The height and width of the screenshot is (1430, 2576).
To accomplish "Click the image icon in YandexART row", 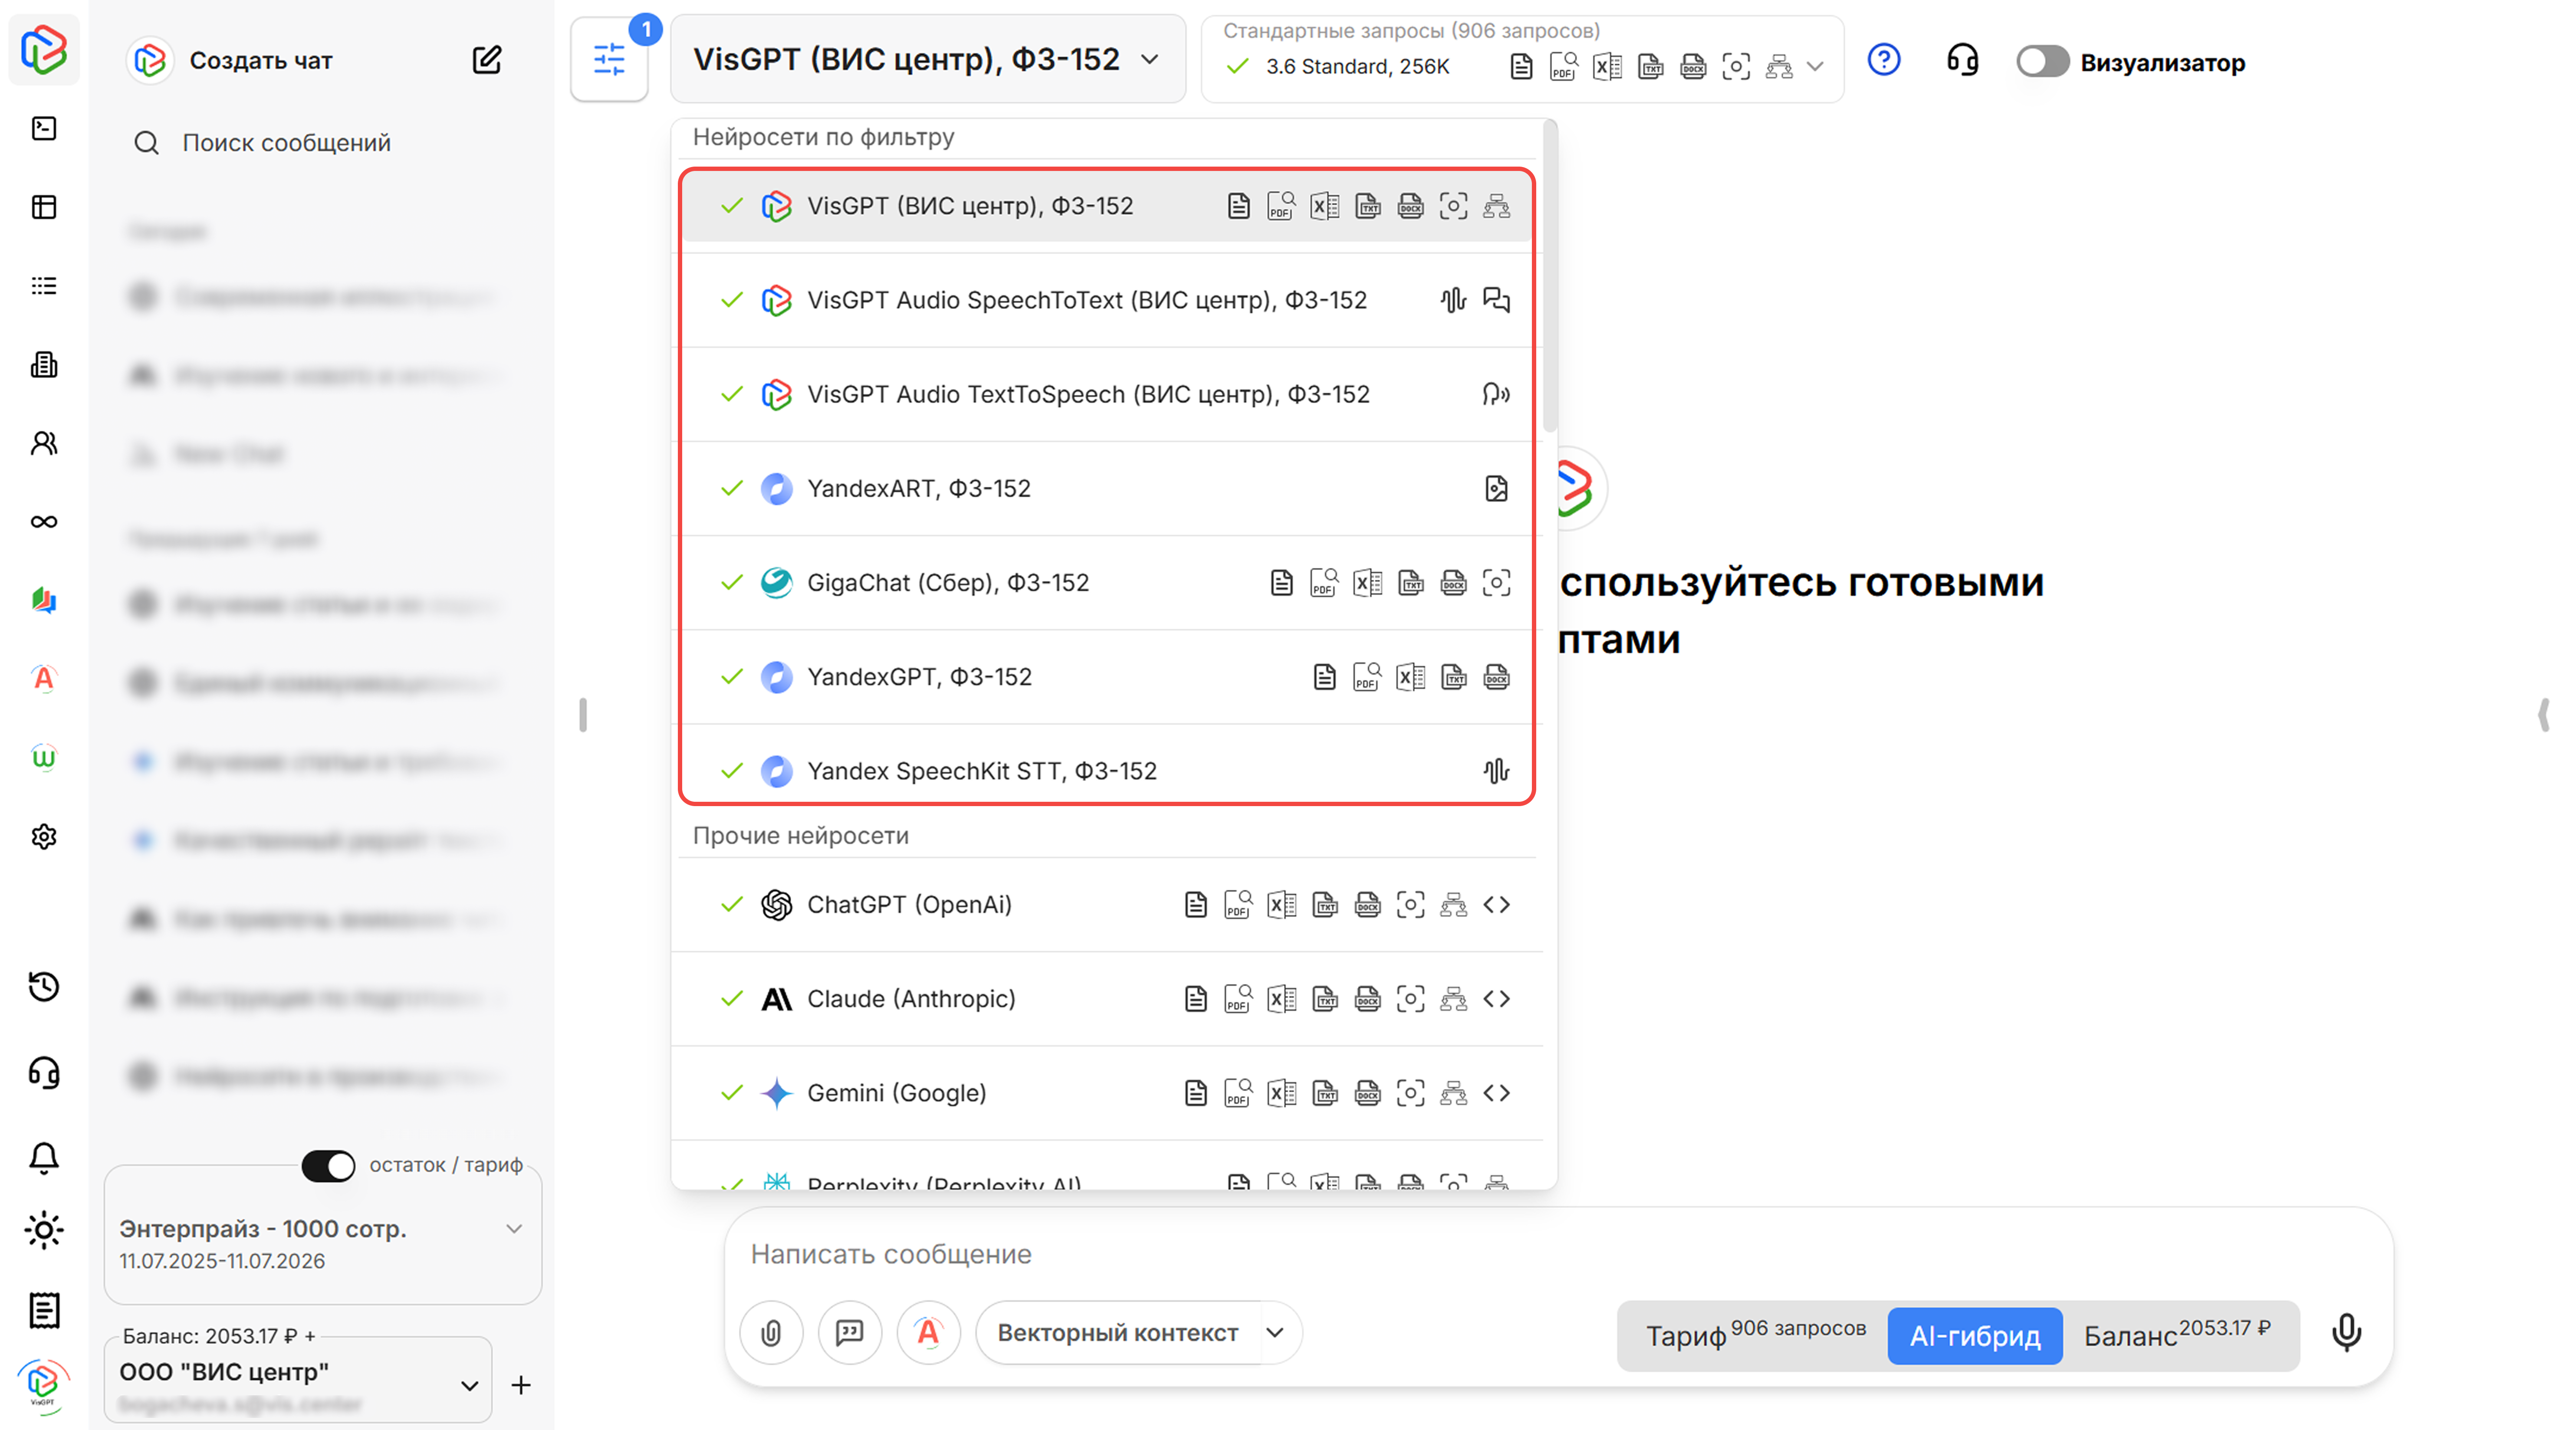I will 1497,488.
